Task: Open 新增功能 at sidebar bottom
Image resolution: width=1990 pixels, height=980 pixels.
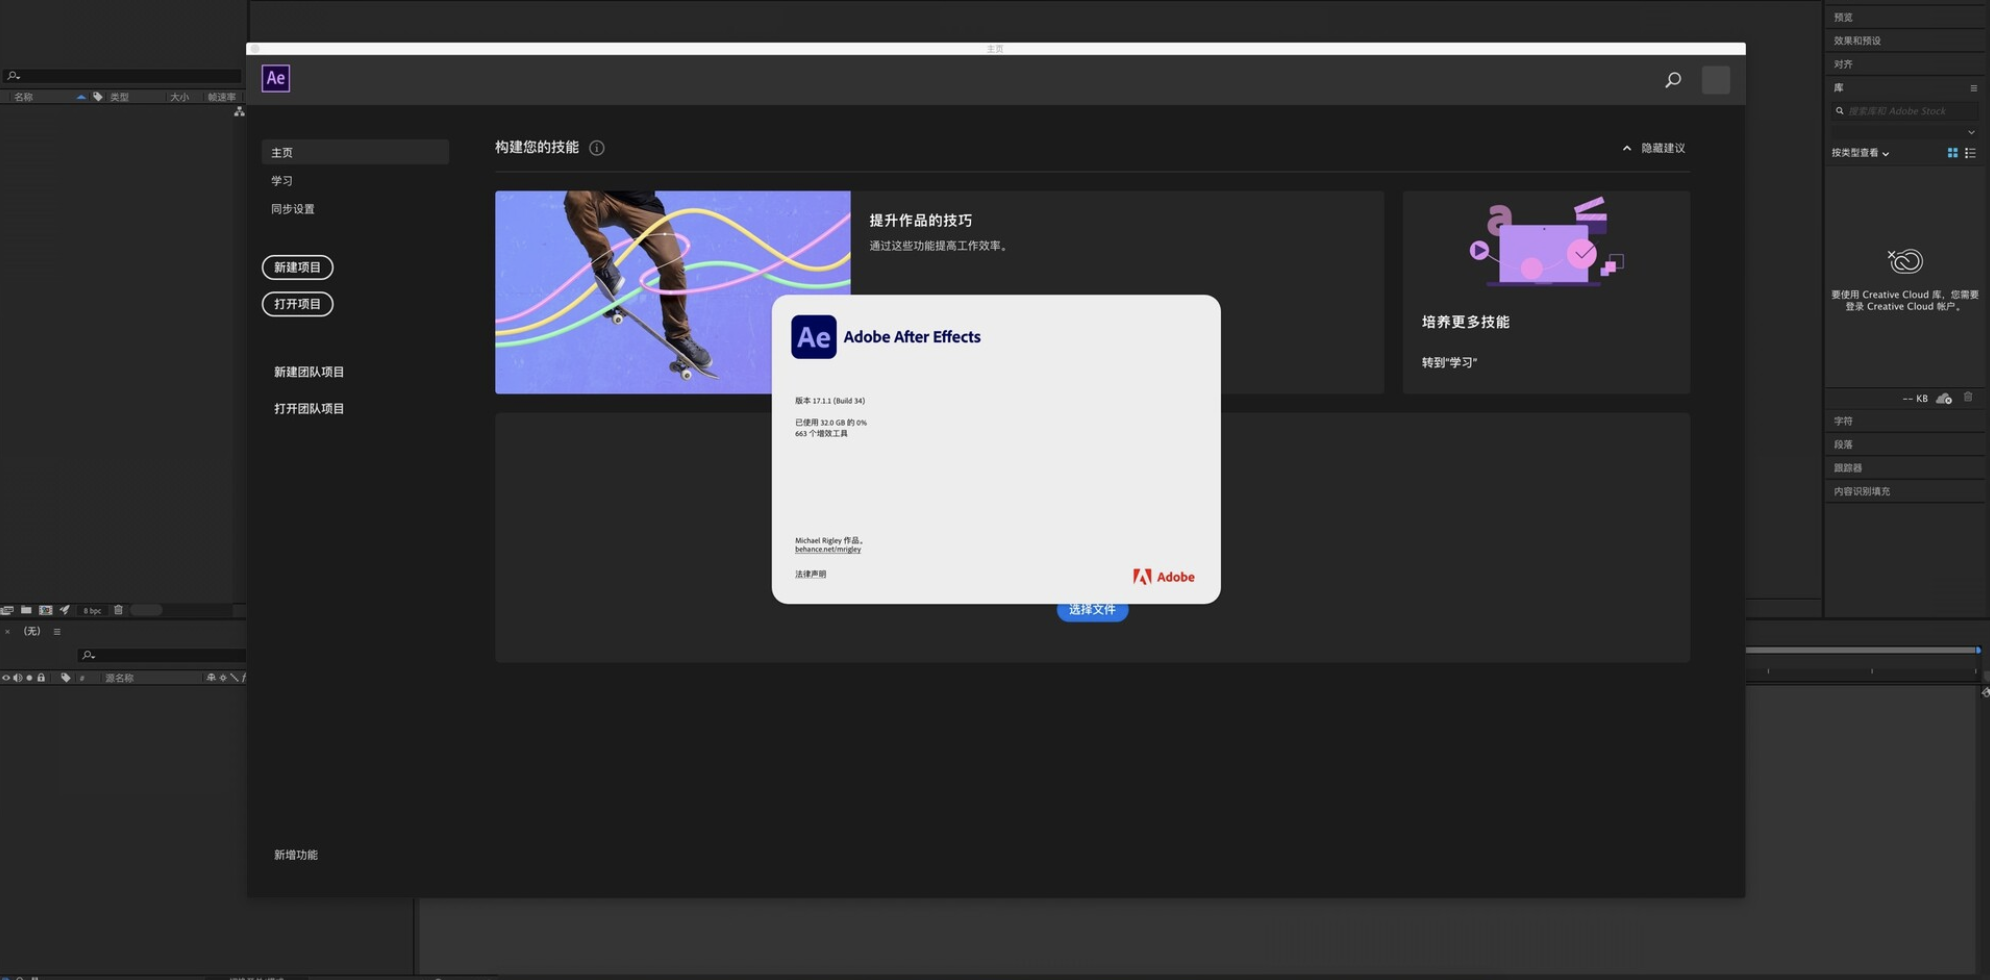Action: [x=296, y=855]
